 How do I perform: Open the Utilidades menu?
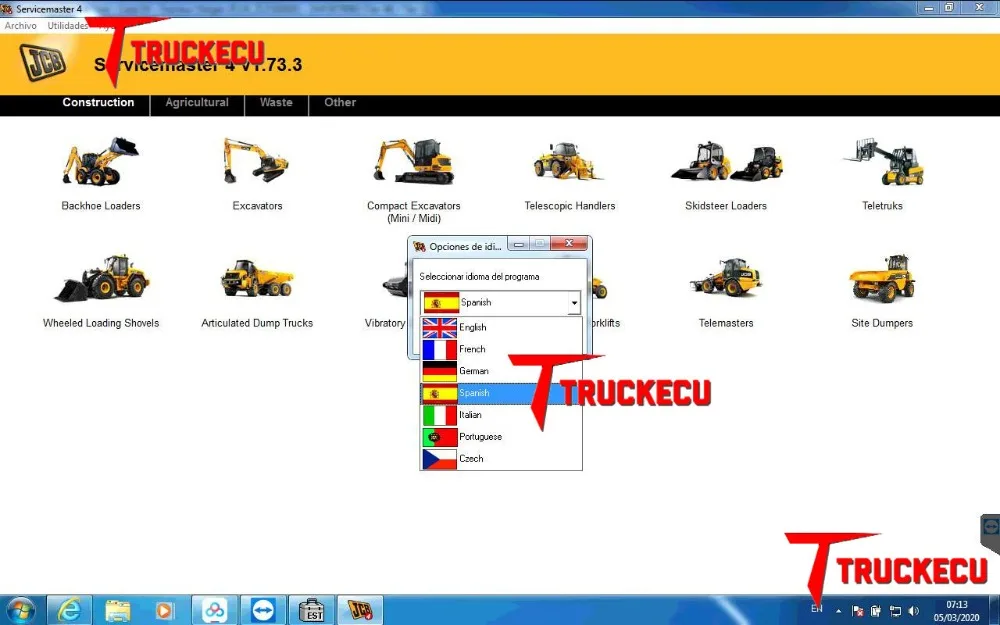click(x=68, y=26)
